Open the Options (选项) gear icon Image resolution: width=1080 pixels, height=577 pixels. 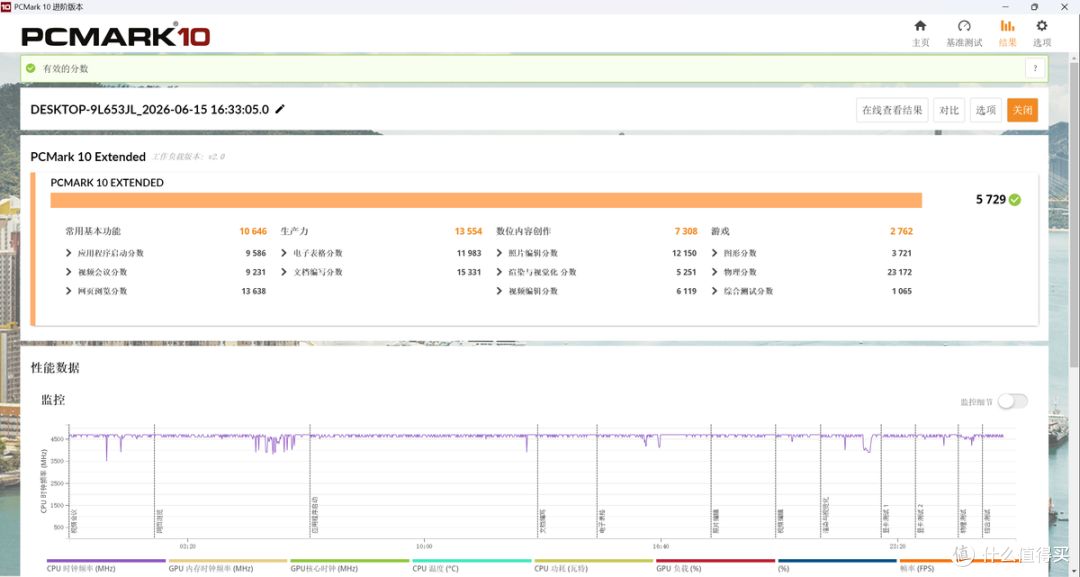(1041, 26)
